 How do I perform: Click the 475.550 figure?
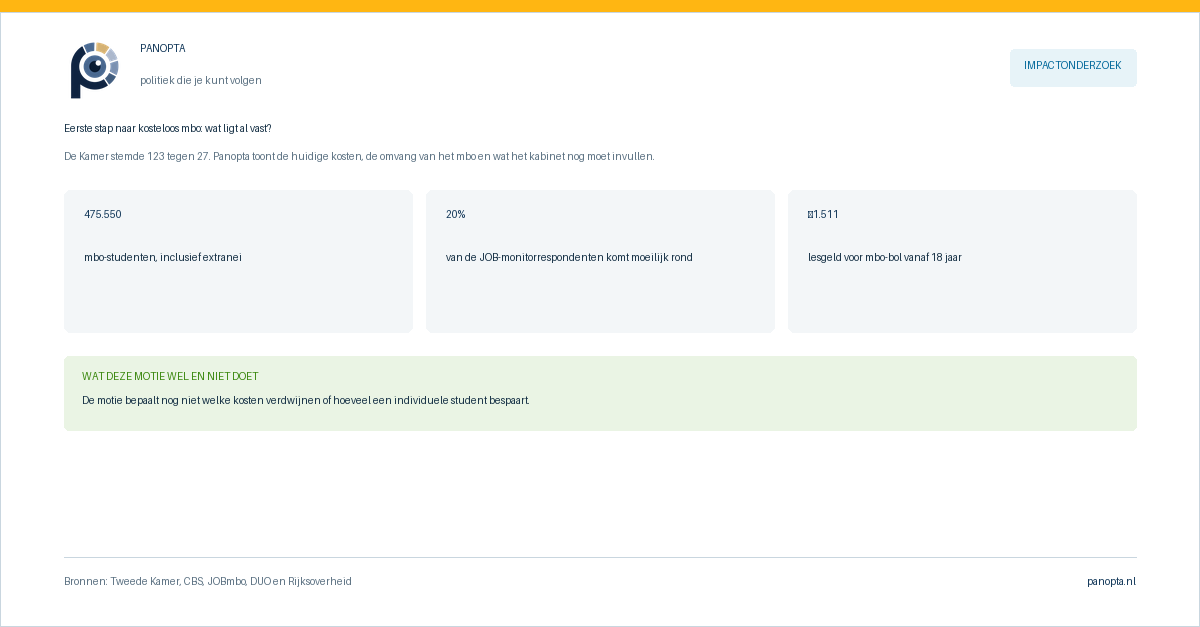103,214
